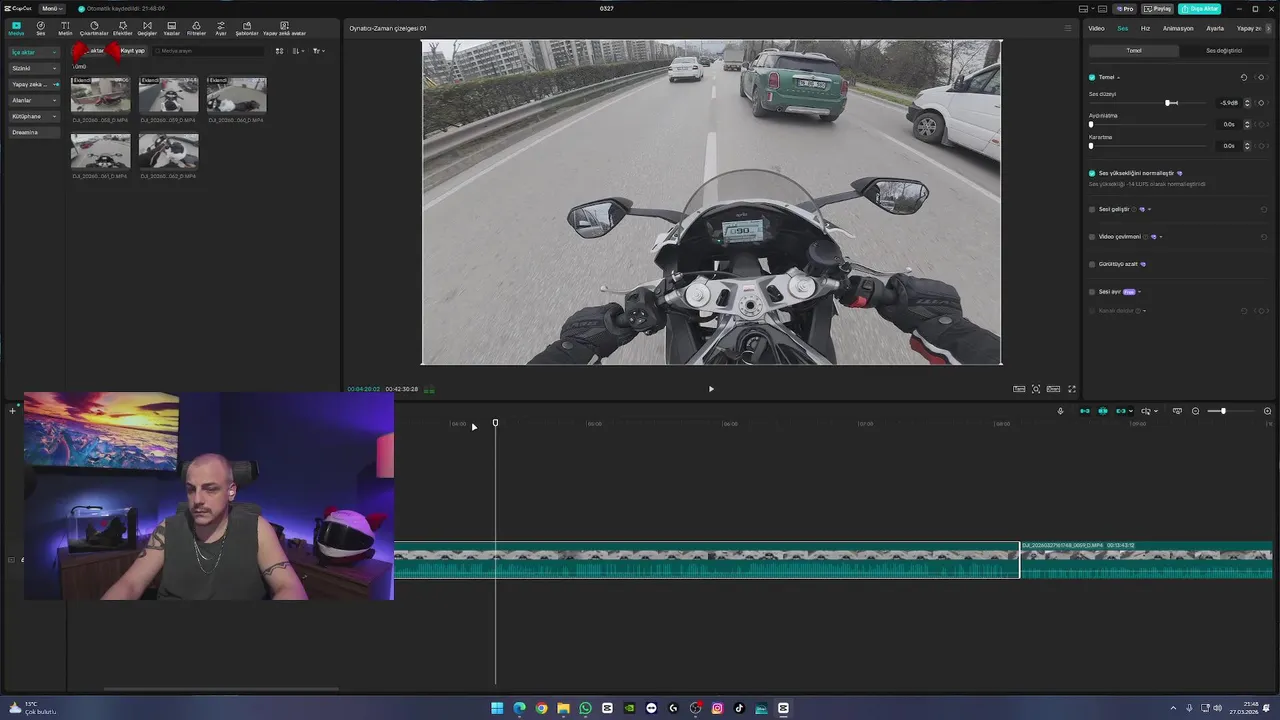Click the player scopes focus icon
1280x720 pixels.
[1036, 389]
